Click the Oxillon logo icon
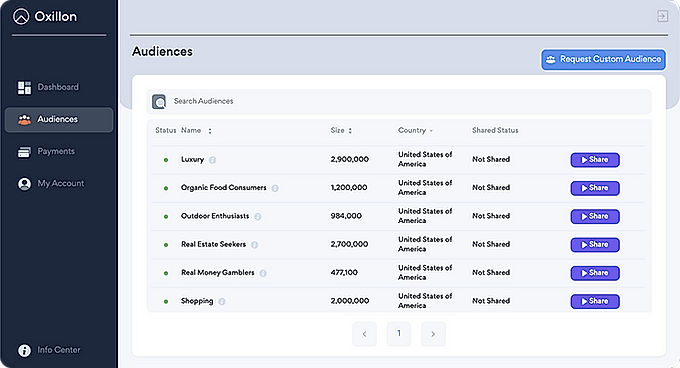The image size is (680, 368). click(x=21, y=17)
